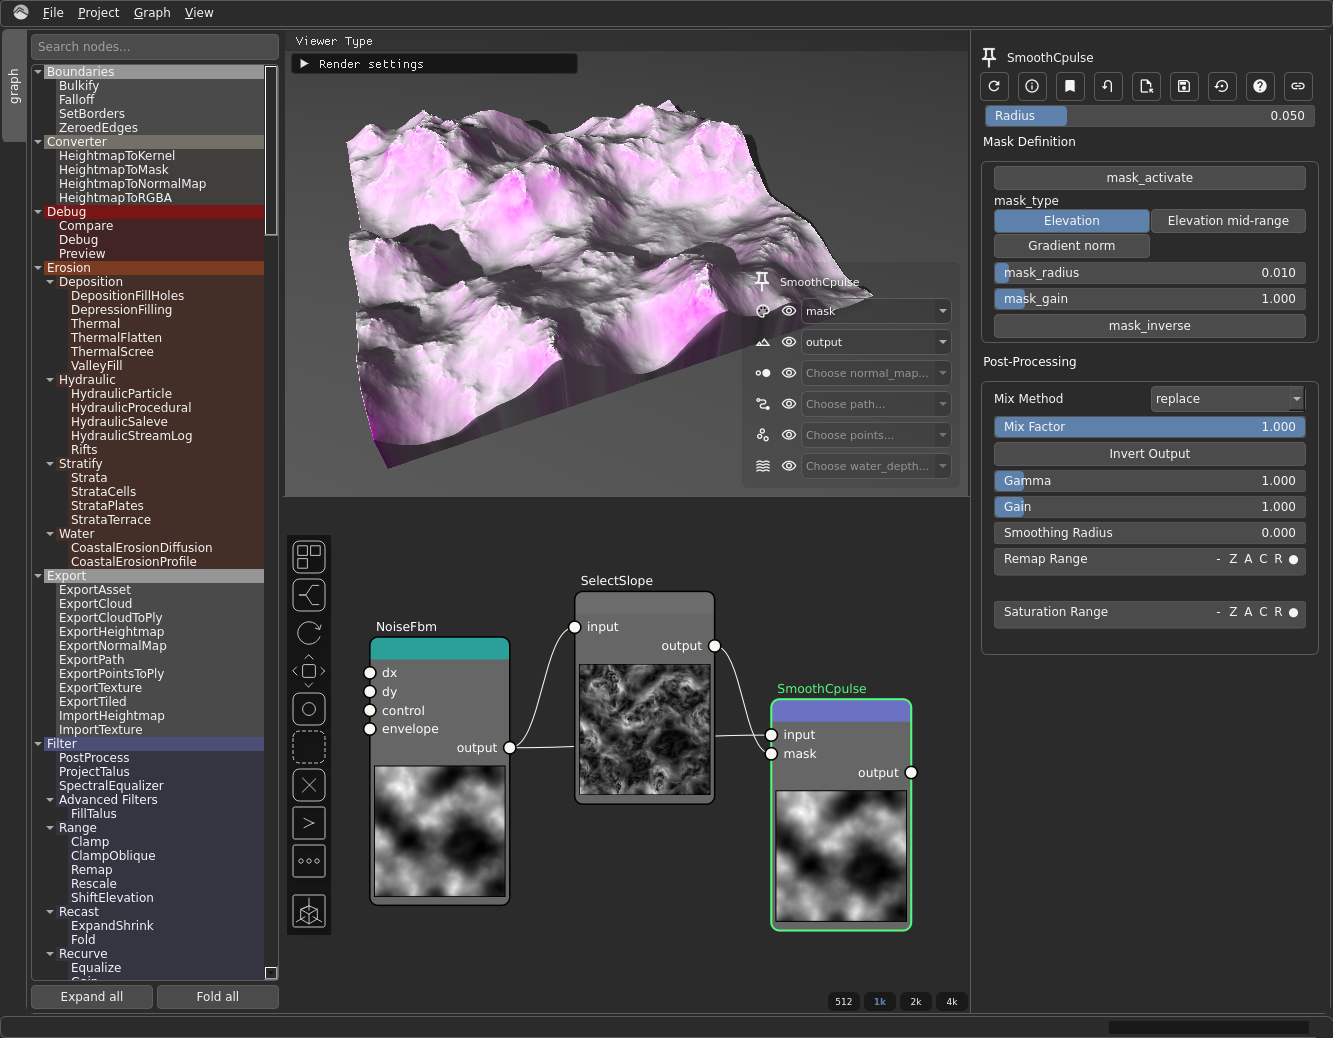Viewport: 1333px width, 1038px height.
Task: Click the reset-to-default circular arrow icon
Action: [1222, 86]
